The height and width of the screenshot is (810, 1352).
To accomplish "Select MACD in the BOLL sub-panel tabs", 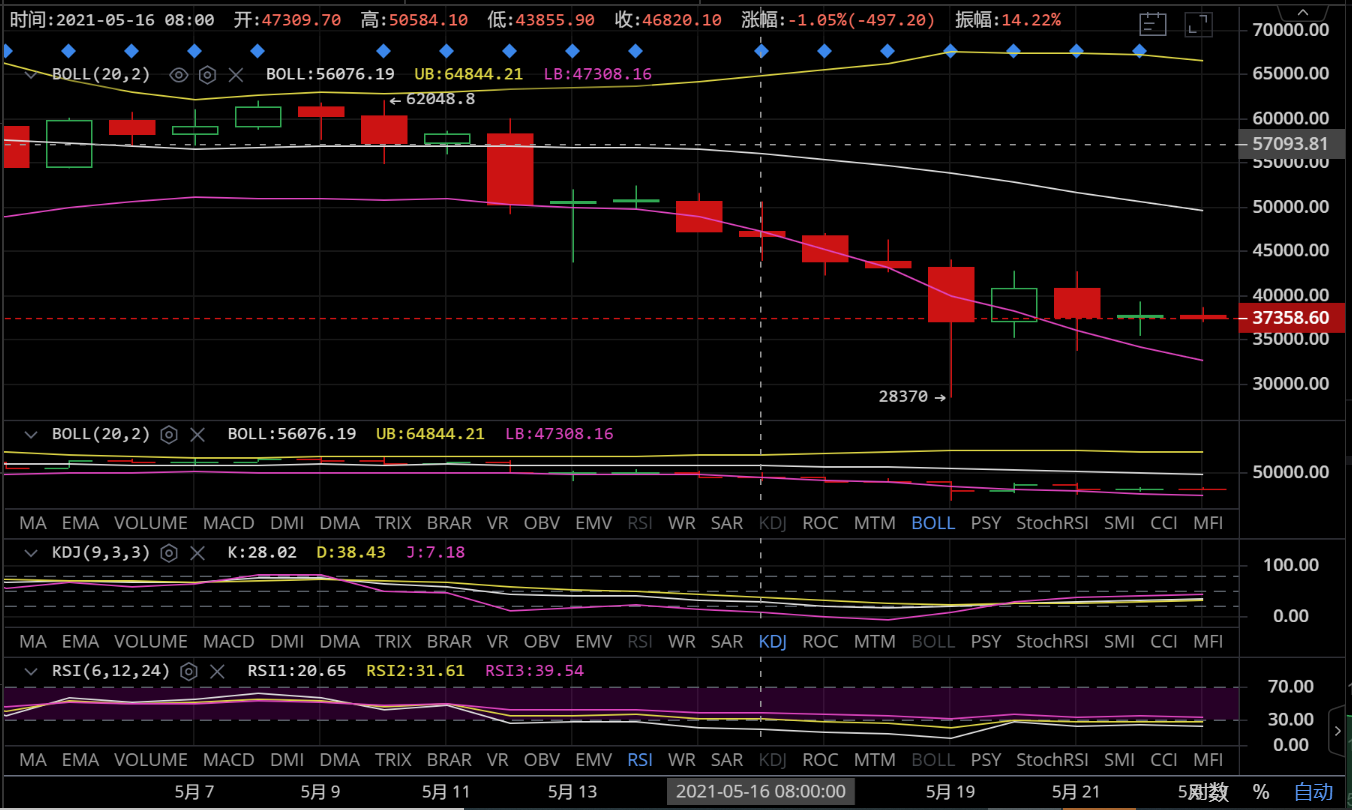I will click(x=228, y=523).
